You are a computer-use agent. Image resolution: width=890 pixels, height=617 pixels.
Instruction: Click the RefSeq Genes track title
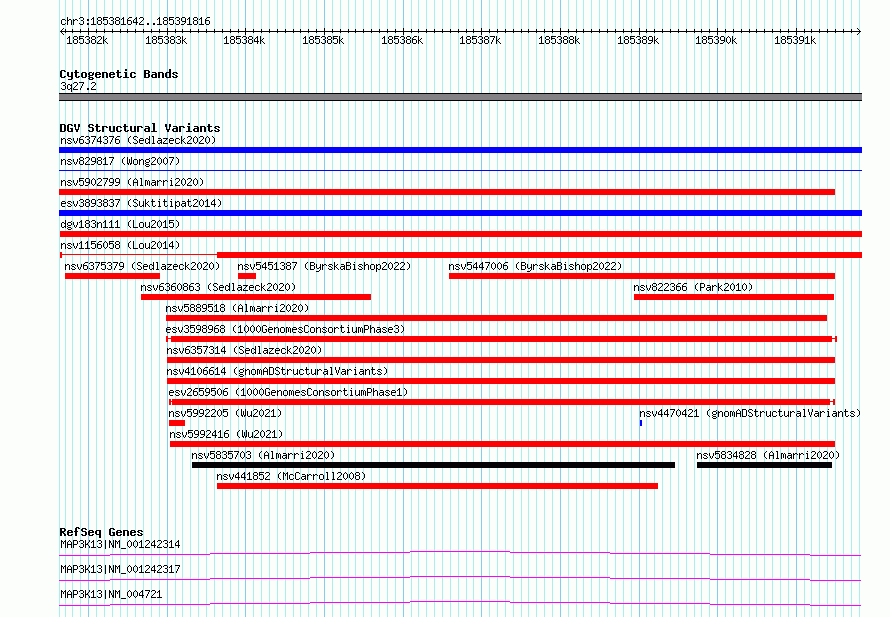point(102,532)
